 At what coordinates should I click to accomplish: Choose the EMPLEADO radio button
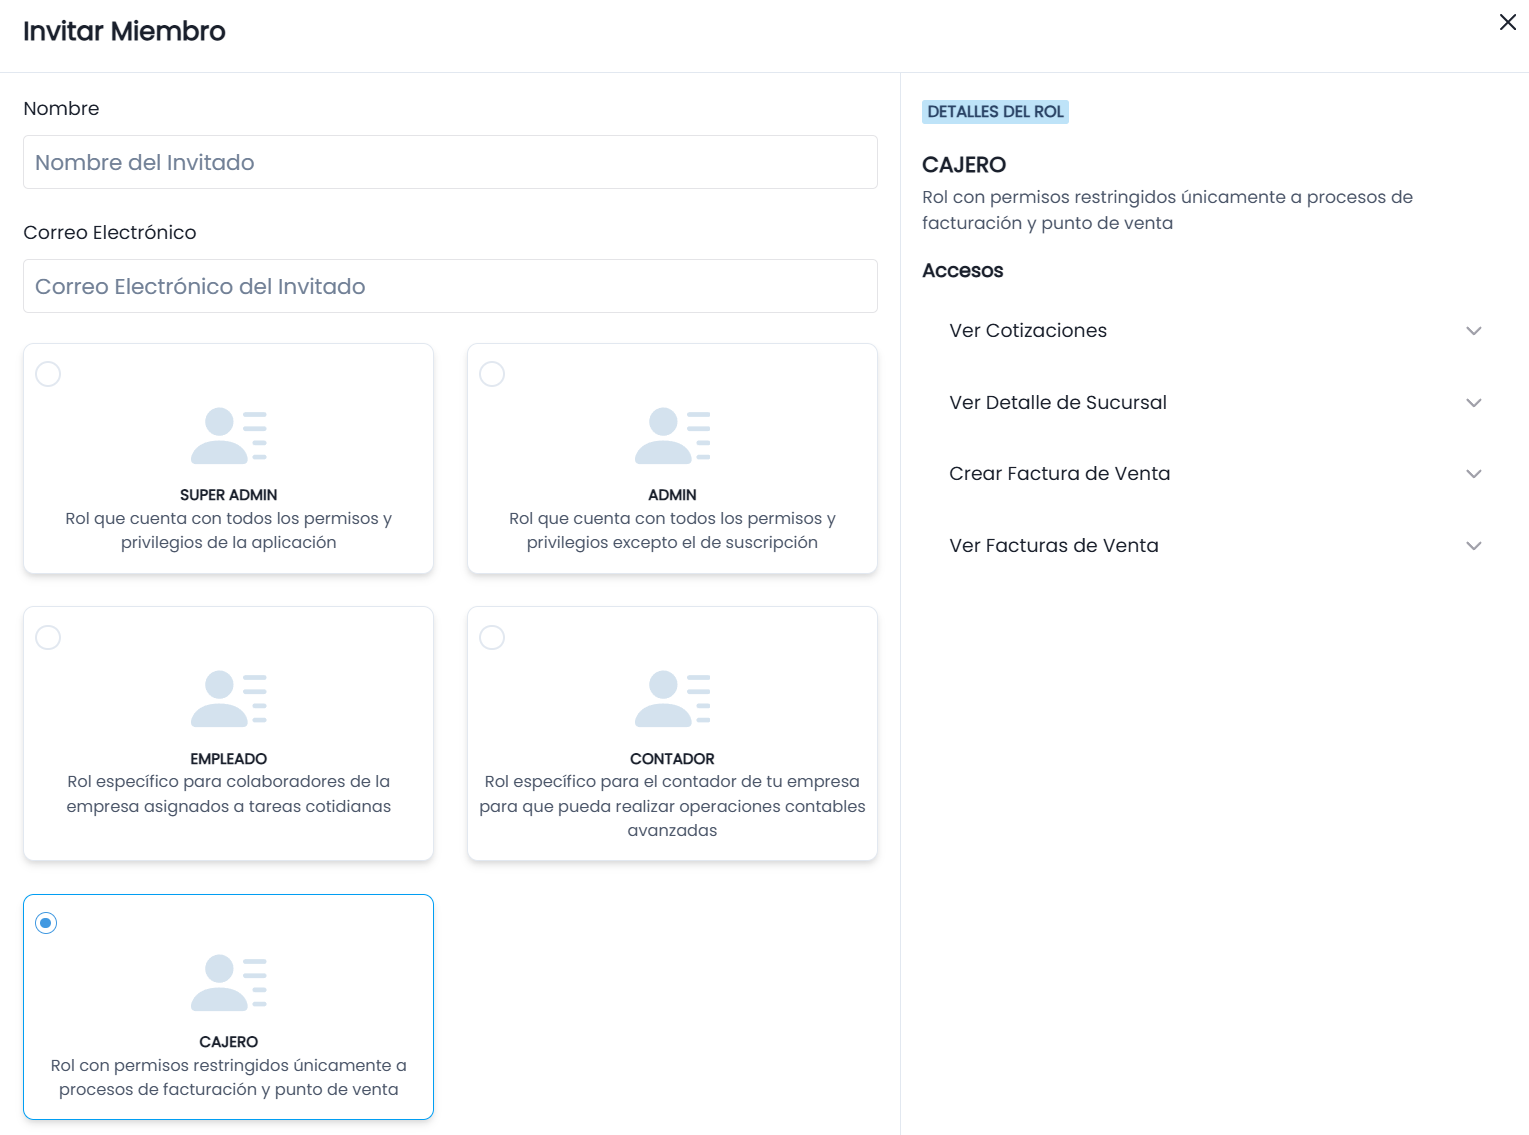click(48, 637)
